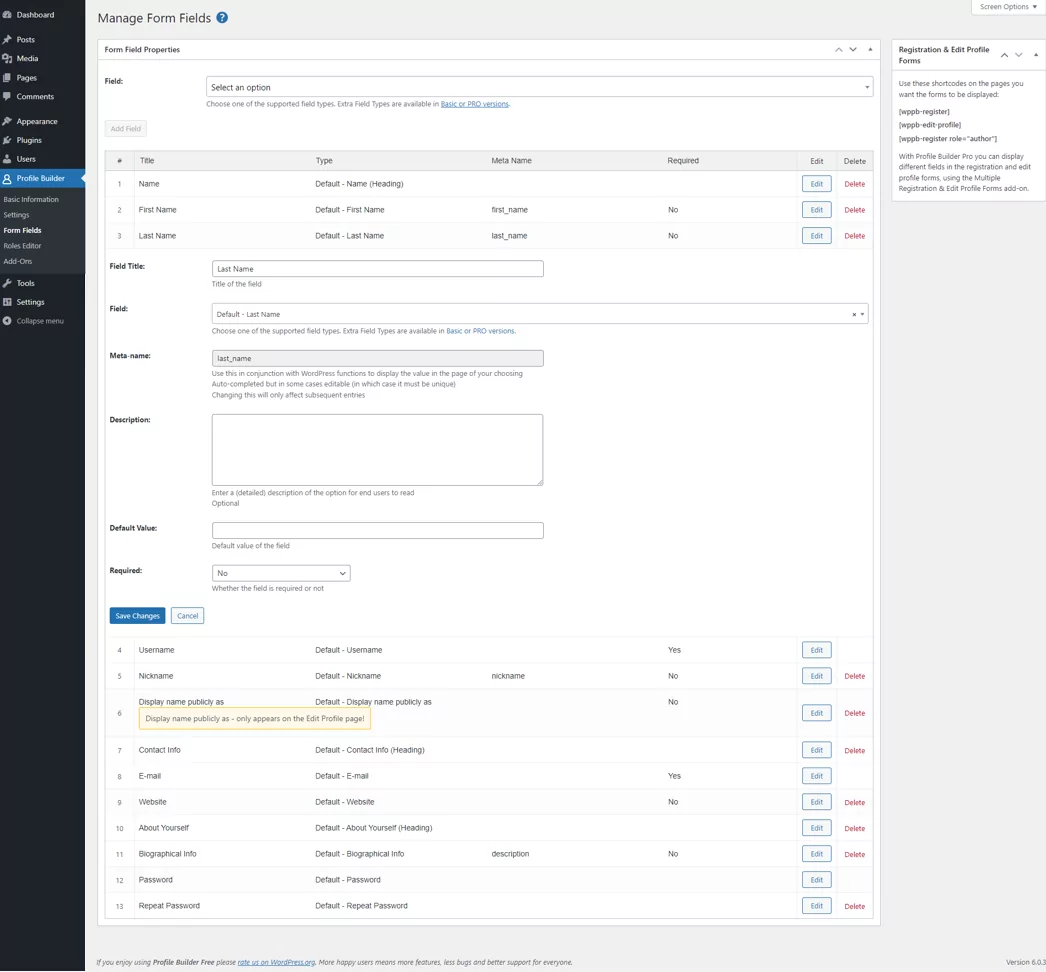Delete the Biographical Info row
Viewport: 1046px width, 972px height.
click(x=855, y=854)
